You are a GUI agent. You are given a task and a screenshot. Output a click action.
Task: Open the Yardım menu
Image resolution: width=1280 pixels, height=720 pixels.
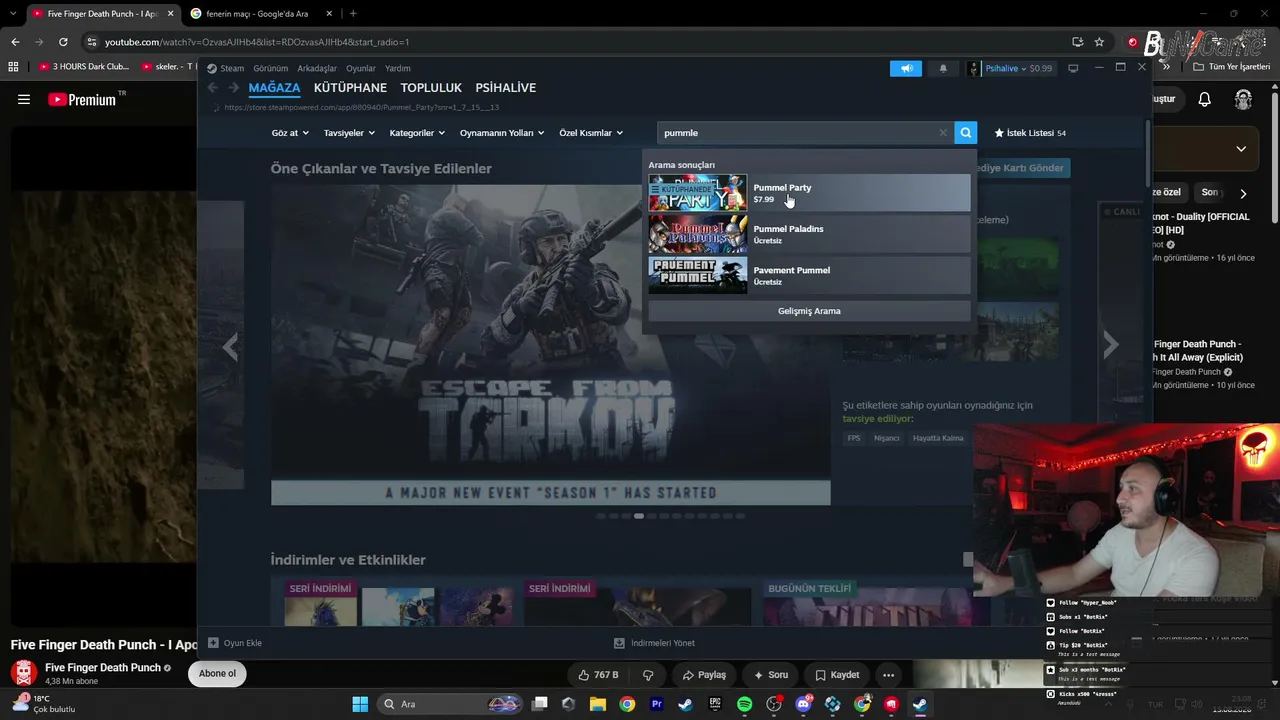pyautogui.click(x=398, y=68)
